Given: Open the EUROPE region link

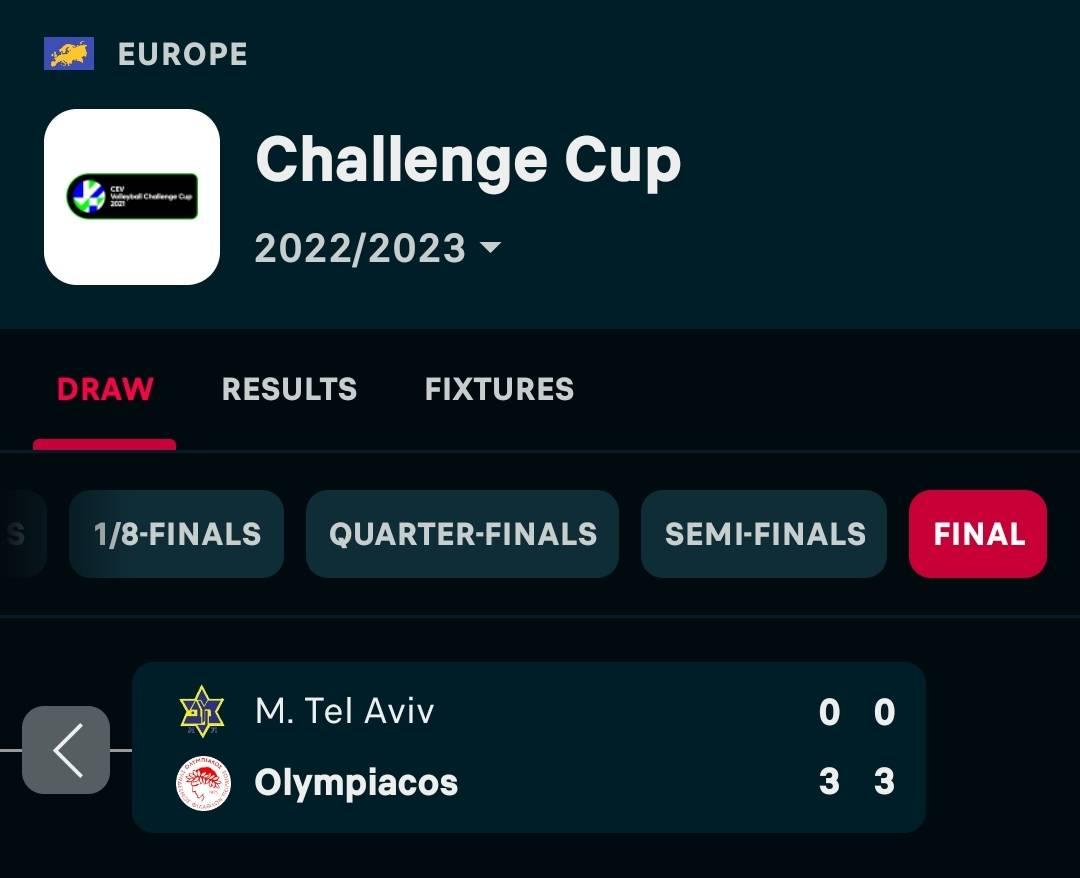Looking at the screenshot, I should tap(182, 54).
